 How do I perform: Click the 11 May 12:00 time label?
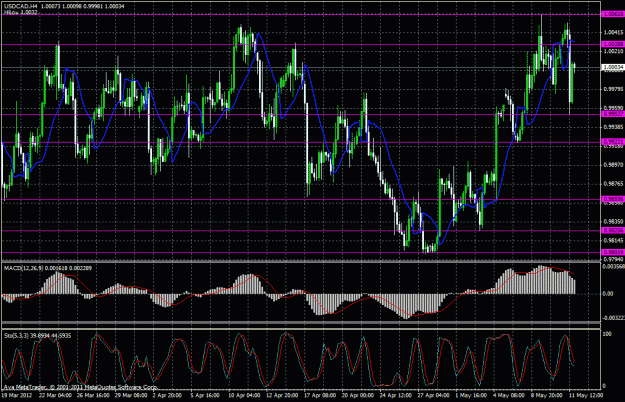(x=586, y=396)
